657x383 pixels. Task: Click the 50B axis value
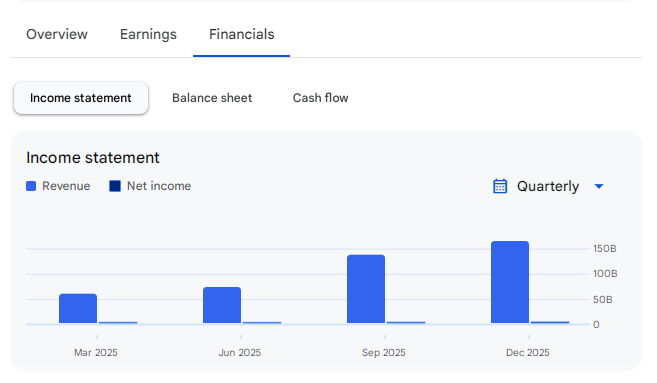coord(603,300)
